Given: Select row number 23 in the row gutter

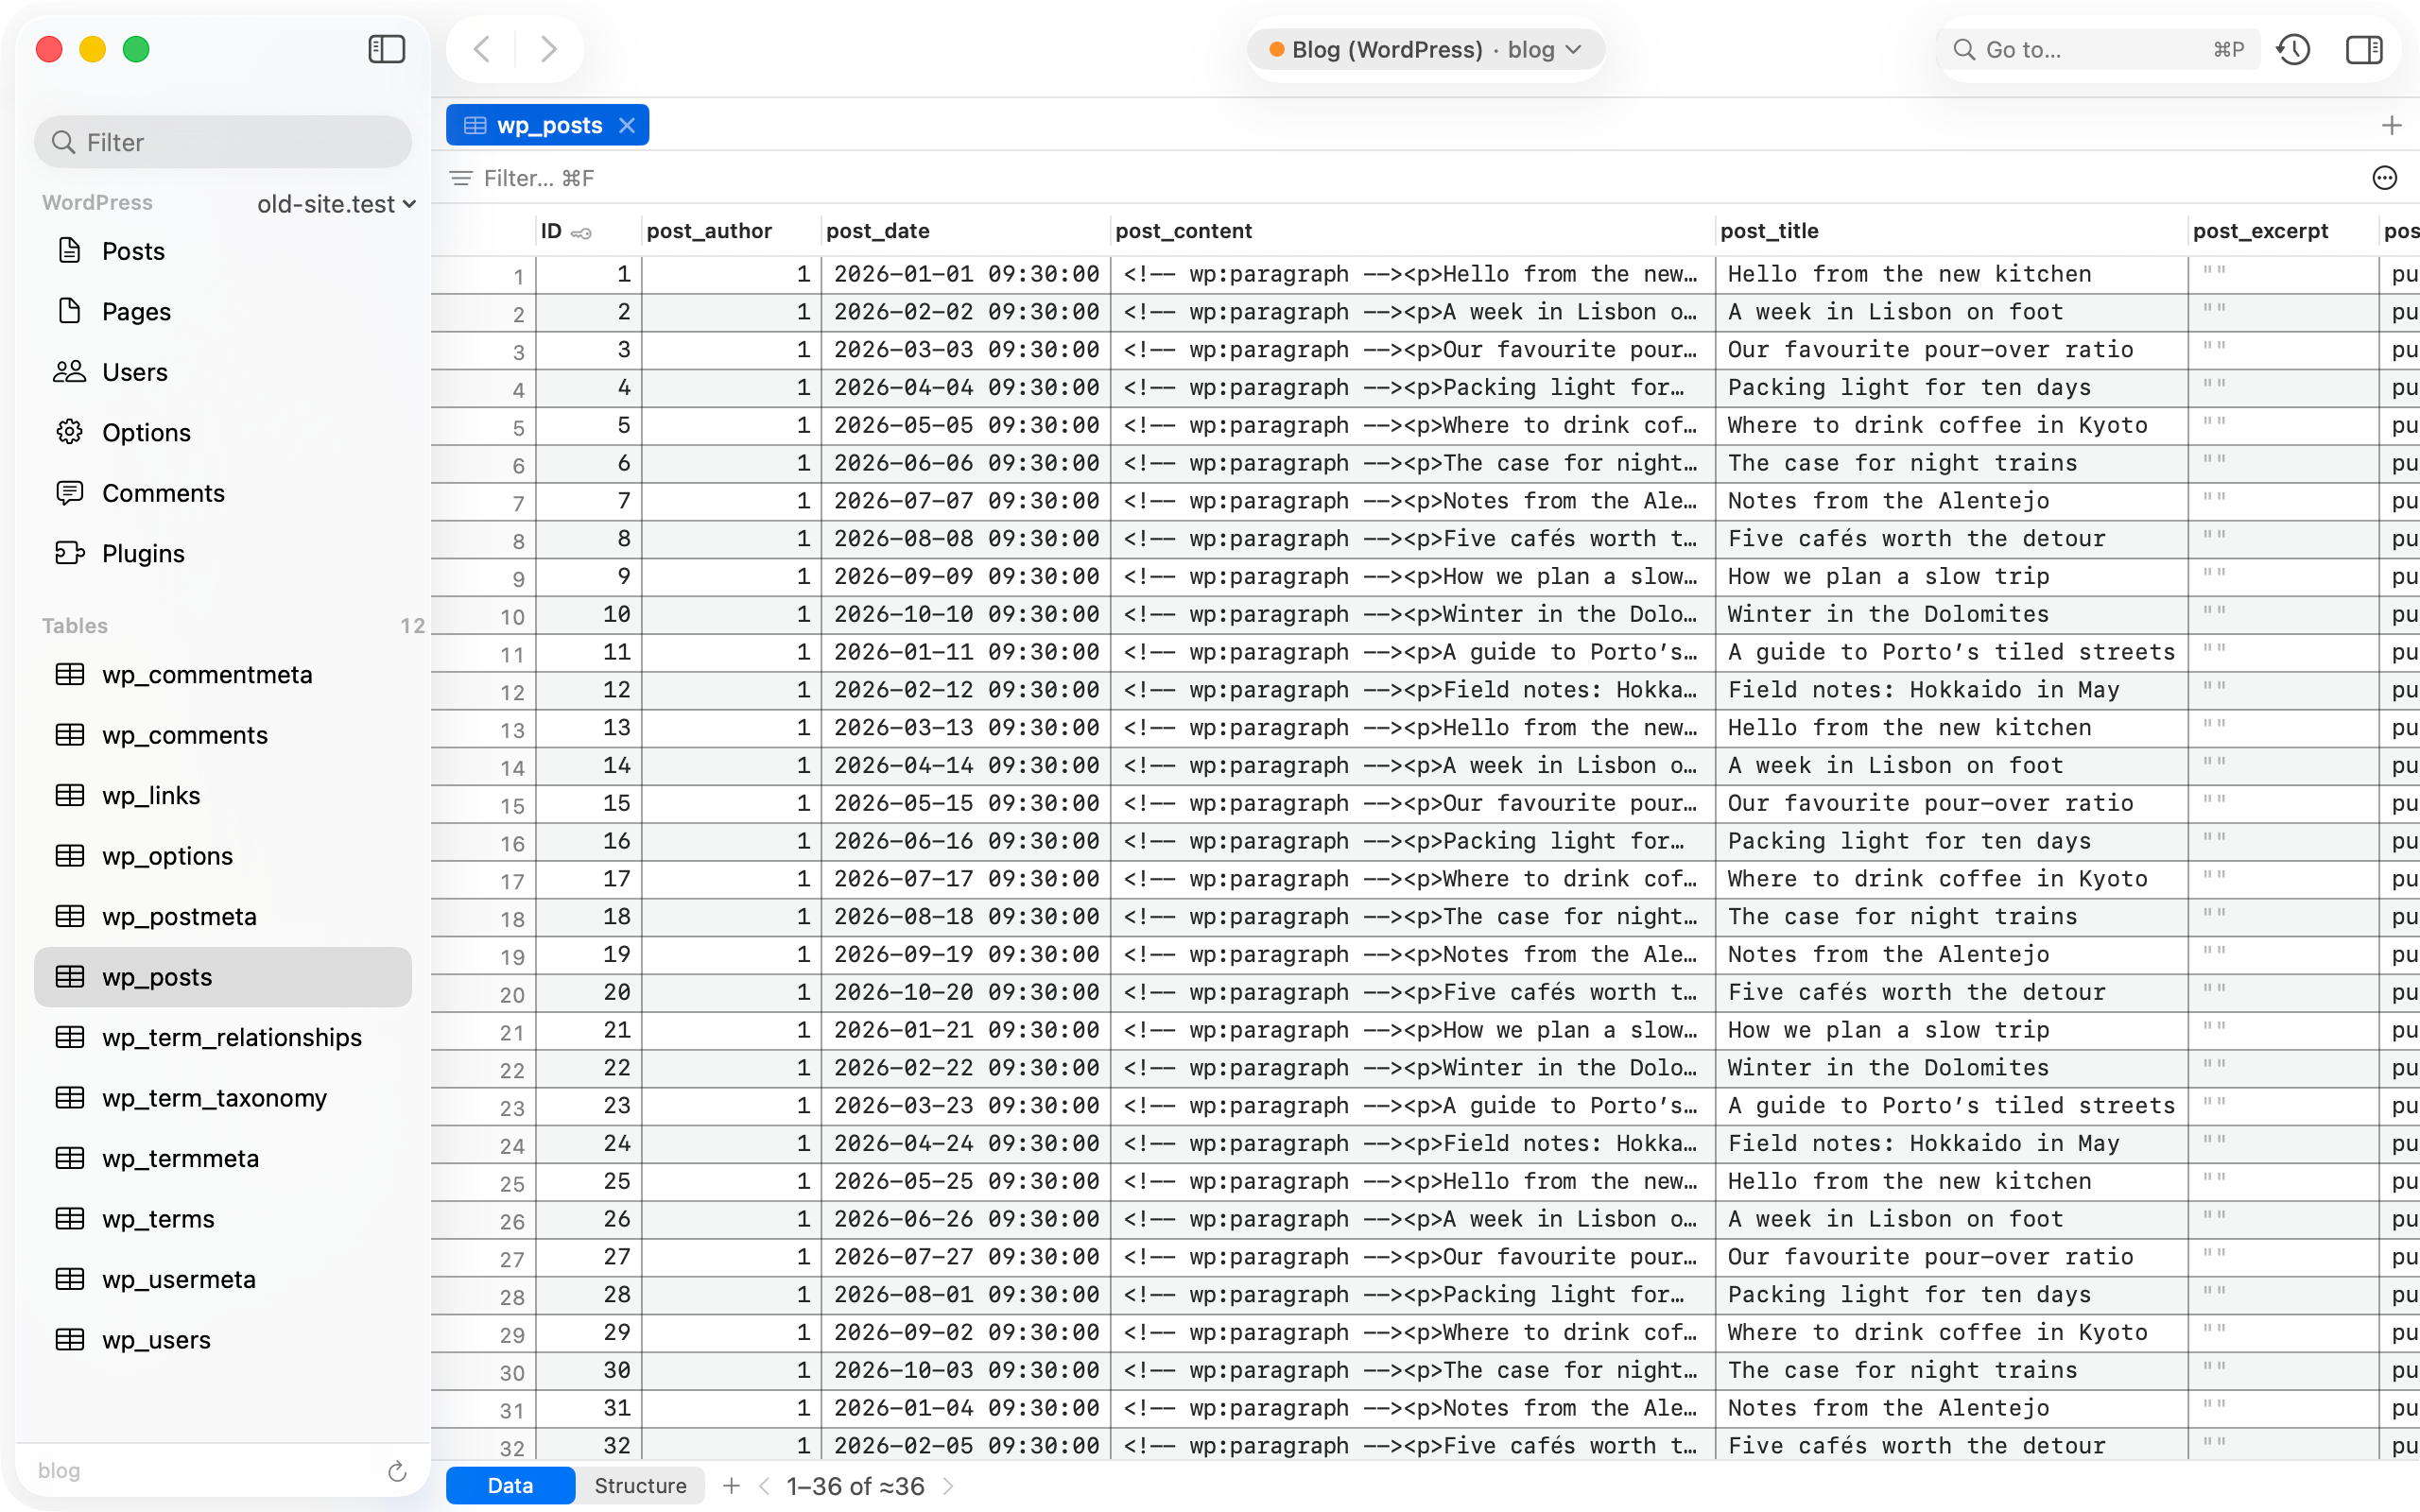Looking at the screenshot, I should click(x=484, y=1106).
